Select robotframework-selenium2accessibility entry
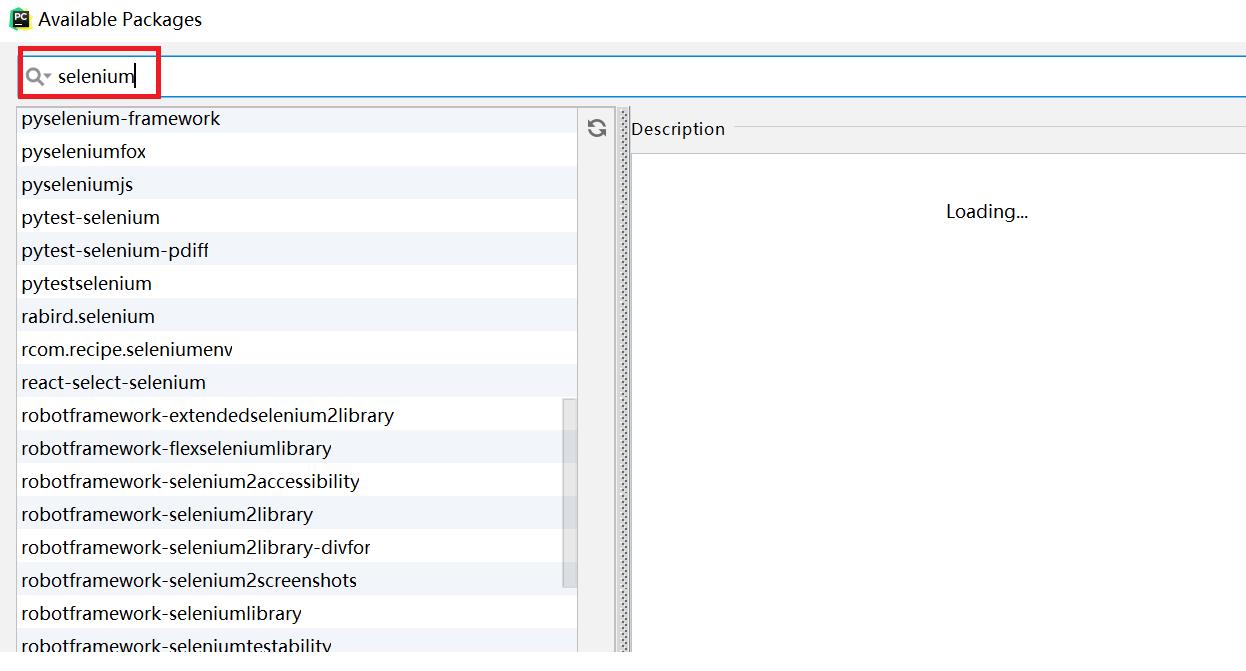The width and height of the screenshot is (1246, 671). (190, 482)
